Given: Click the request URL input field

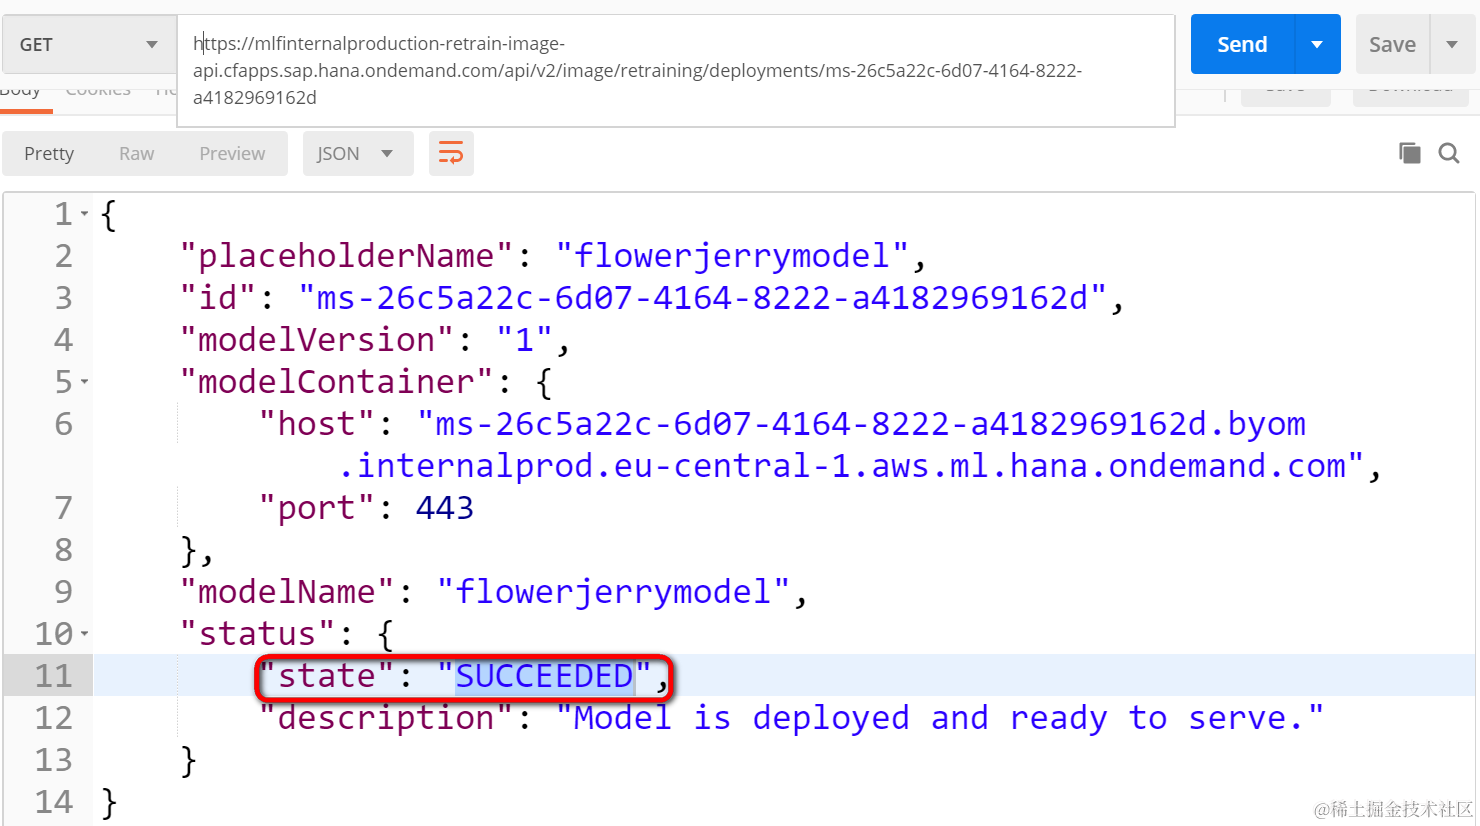Looking at the screenshot, I should click(676, 70).
